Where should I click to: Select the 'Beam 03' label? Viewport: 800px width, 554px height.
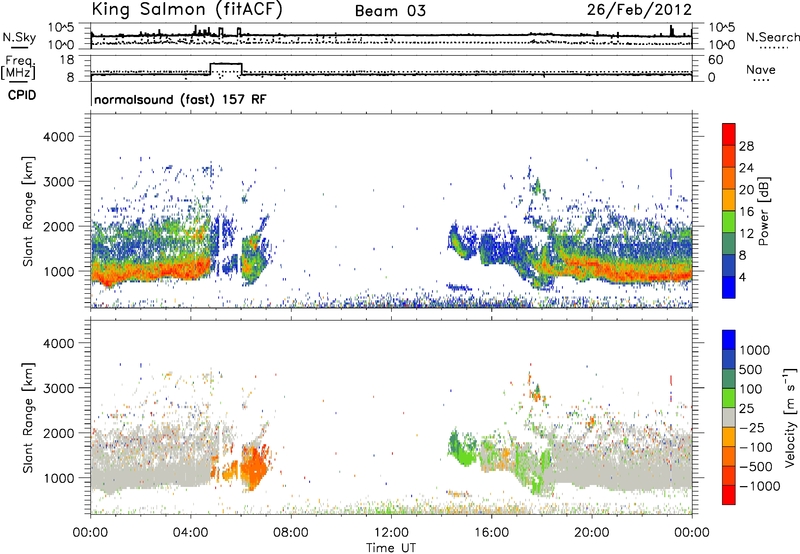390,11
